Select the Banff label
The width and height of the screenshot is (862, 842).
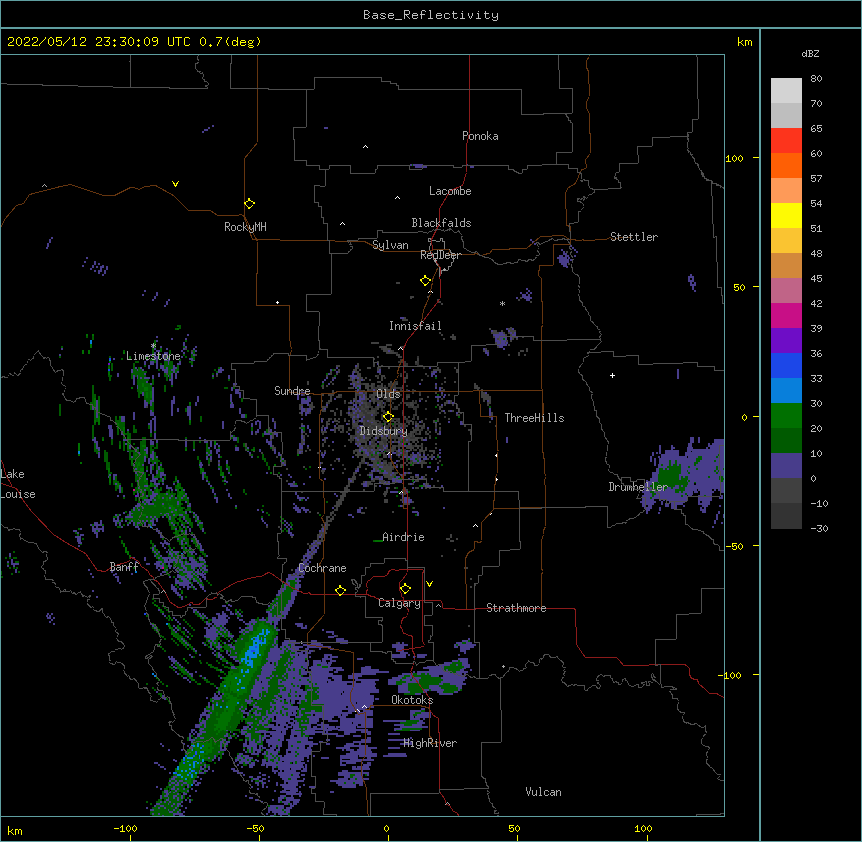click(x=124, y=567)
